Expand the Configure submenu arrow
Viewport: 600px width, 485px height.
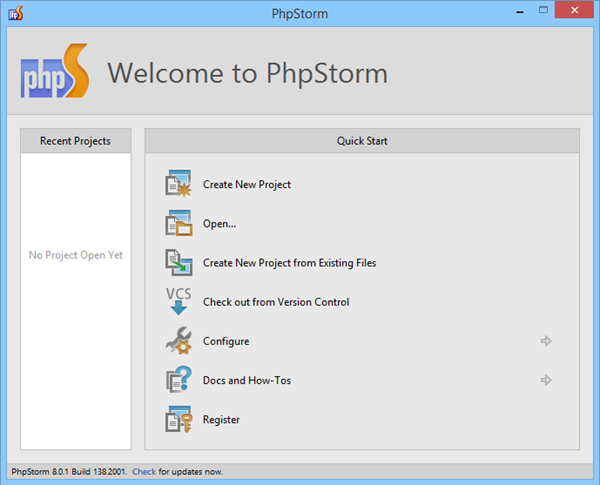pos(546,341)
